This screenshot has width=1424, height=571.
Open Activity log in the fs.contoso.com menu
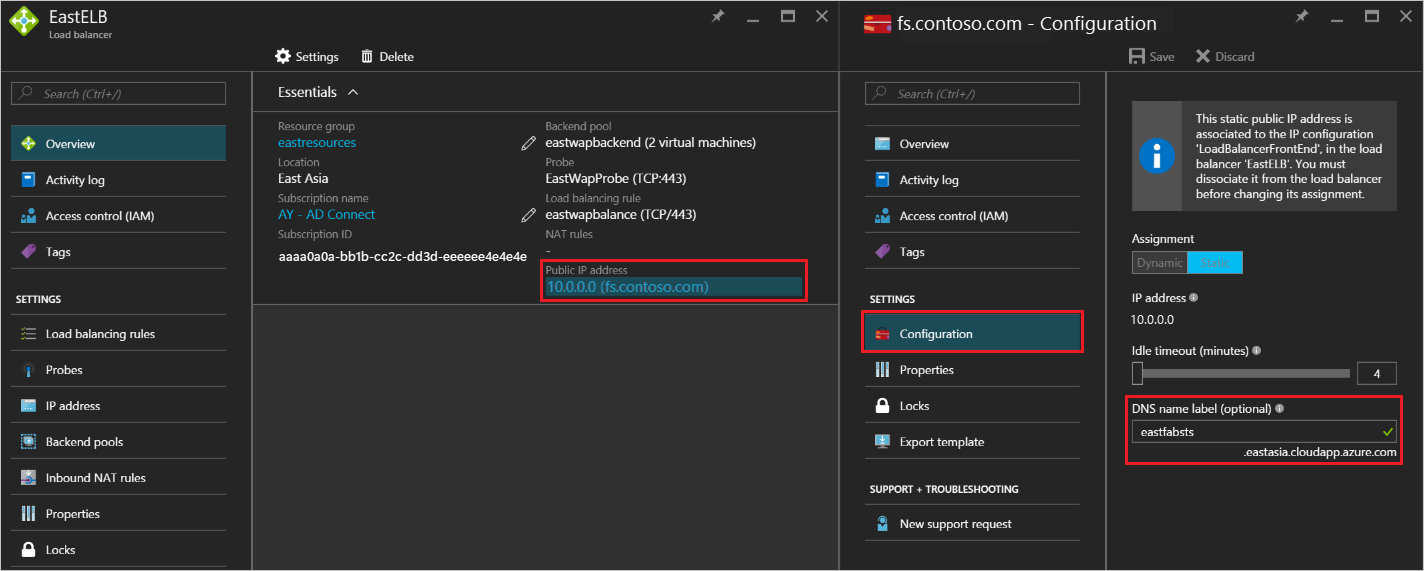click(972, 180)
